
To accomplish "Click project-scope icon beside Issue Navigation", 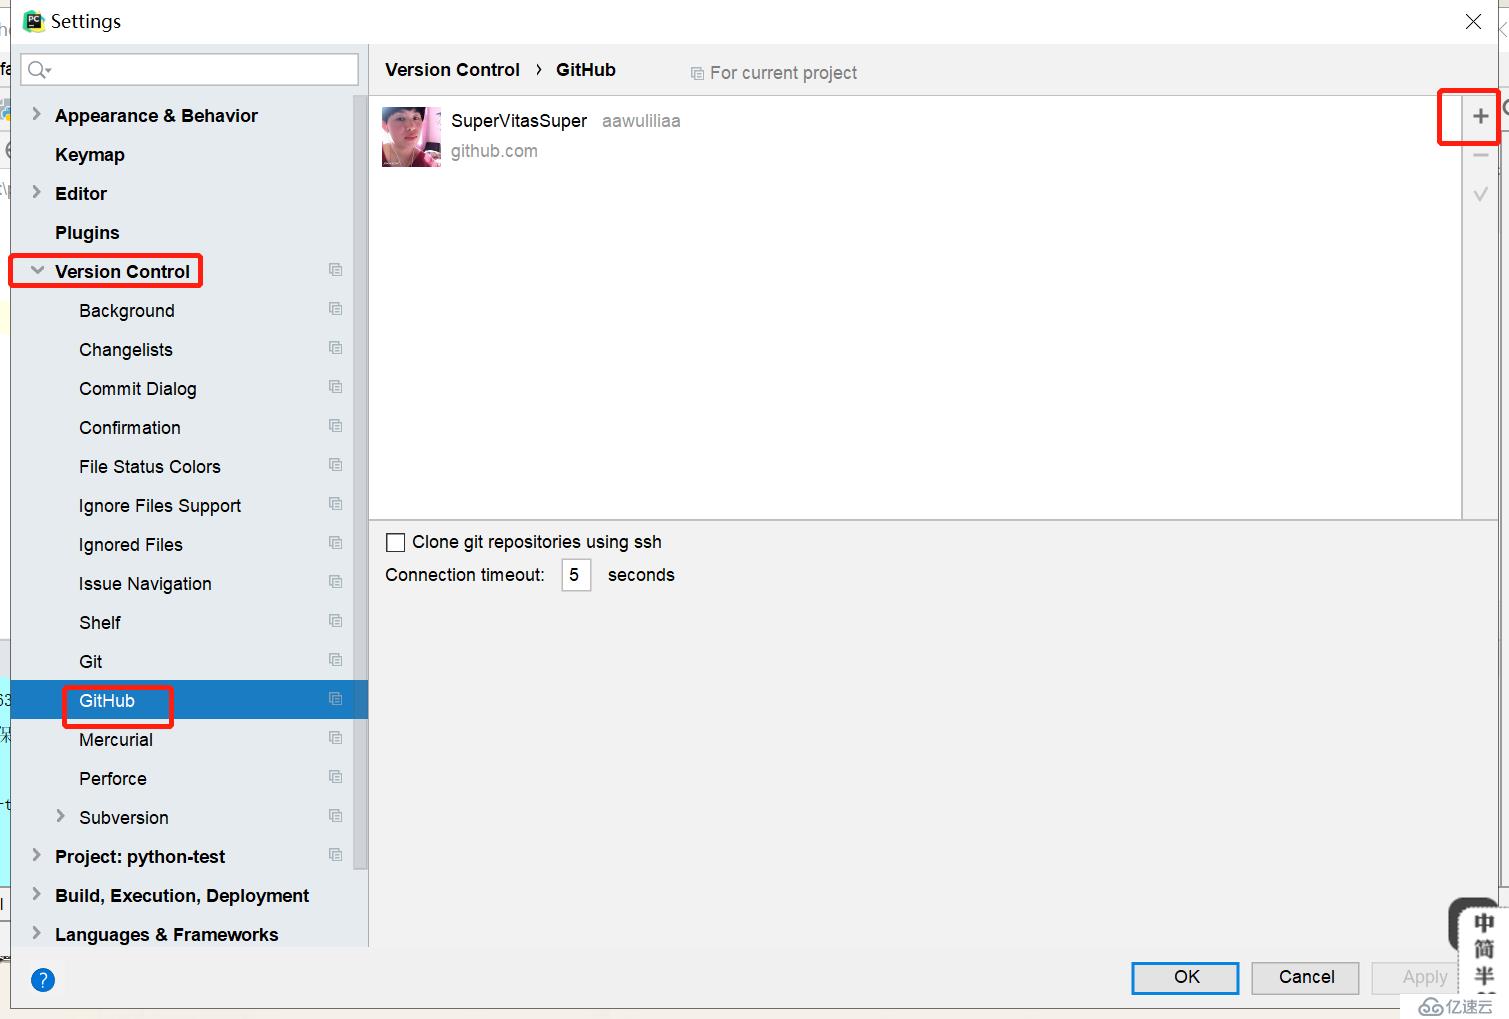I will click(336, 582).
